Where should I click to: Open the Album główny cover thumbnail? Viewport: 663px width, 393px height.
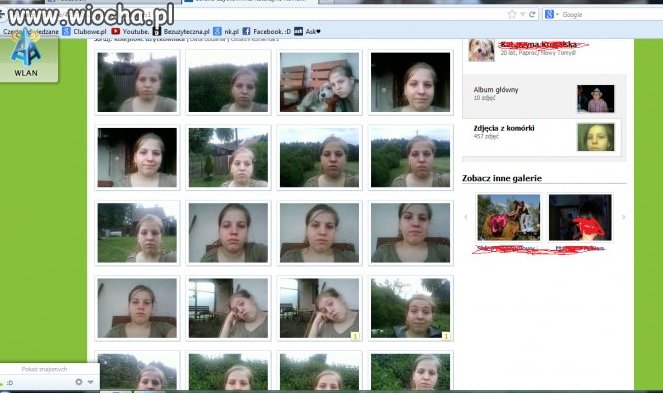[x=595, y=99]
